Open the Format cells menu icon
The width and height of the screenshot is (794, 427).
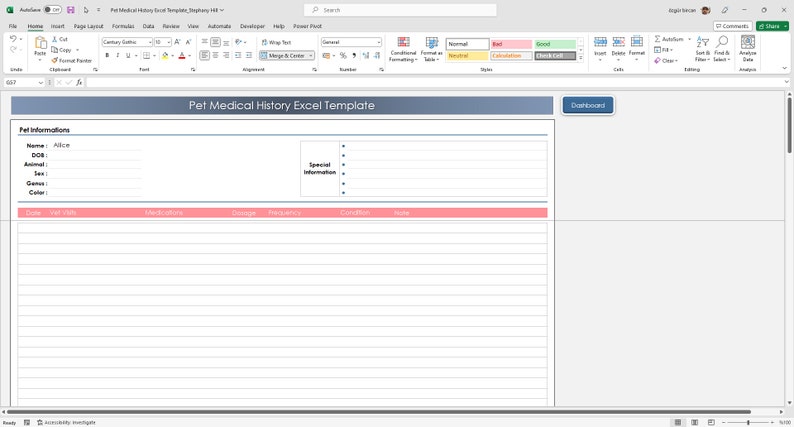click(x=637, y=42)
